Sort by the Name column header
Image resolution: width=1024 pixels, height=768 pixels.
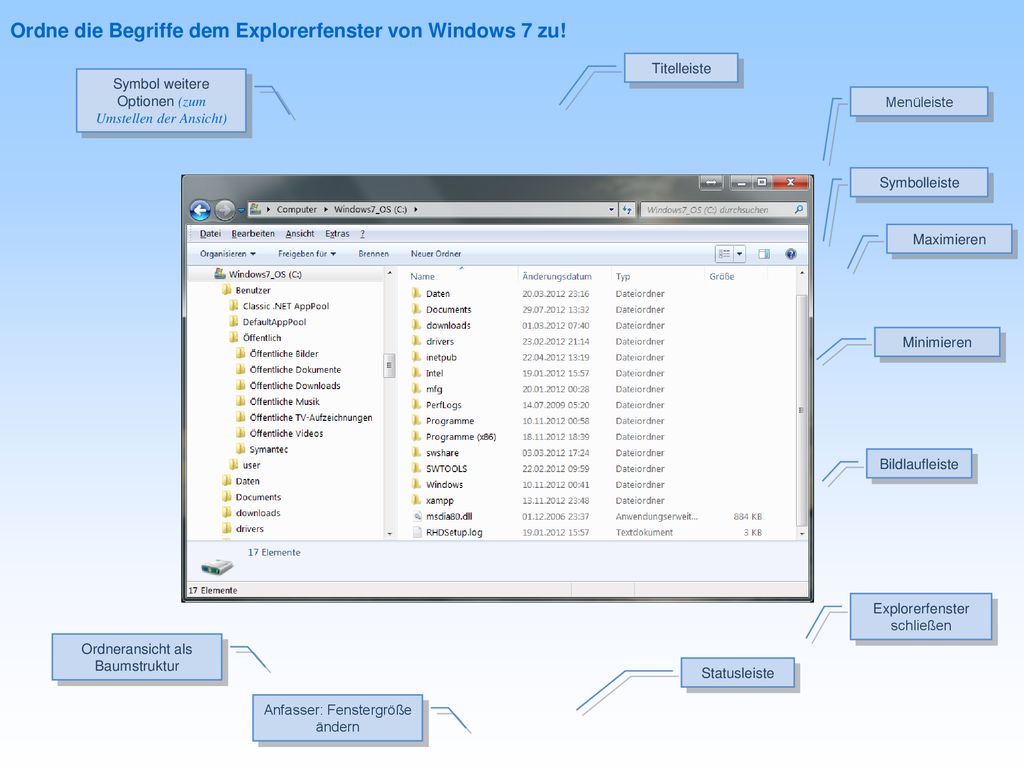click(x=423, y=276)
